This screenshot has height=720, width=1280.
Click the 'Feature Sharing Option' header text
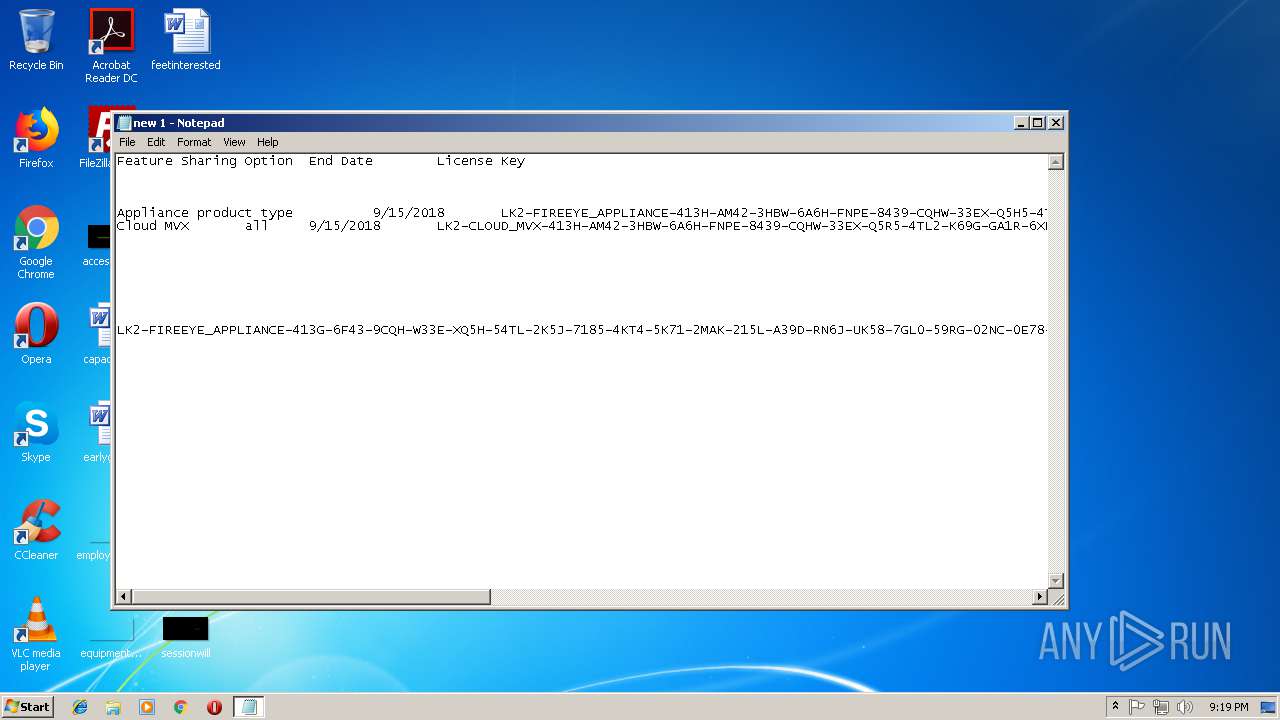click(205, 161)
